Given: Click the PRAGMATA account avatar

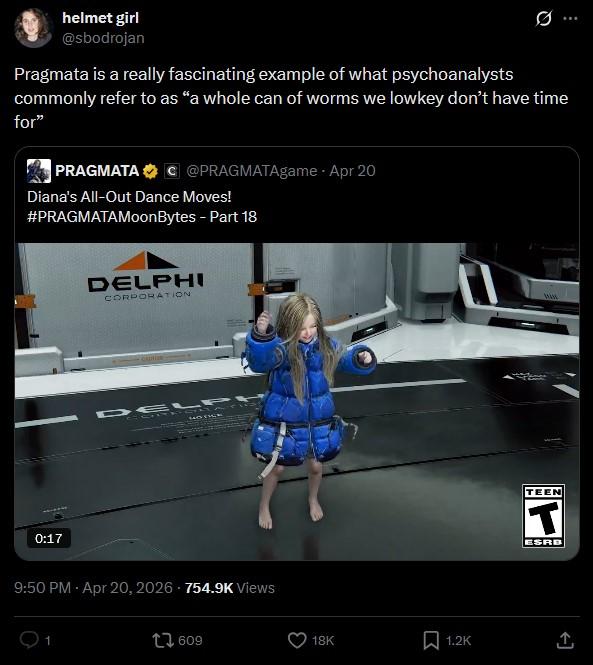Looking at the screenshot, I should tap(39, 171).
